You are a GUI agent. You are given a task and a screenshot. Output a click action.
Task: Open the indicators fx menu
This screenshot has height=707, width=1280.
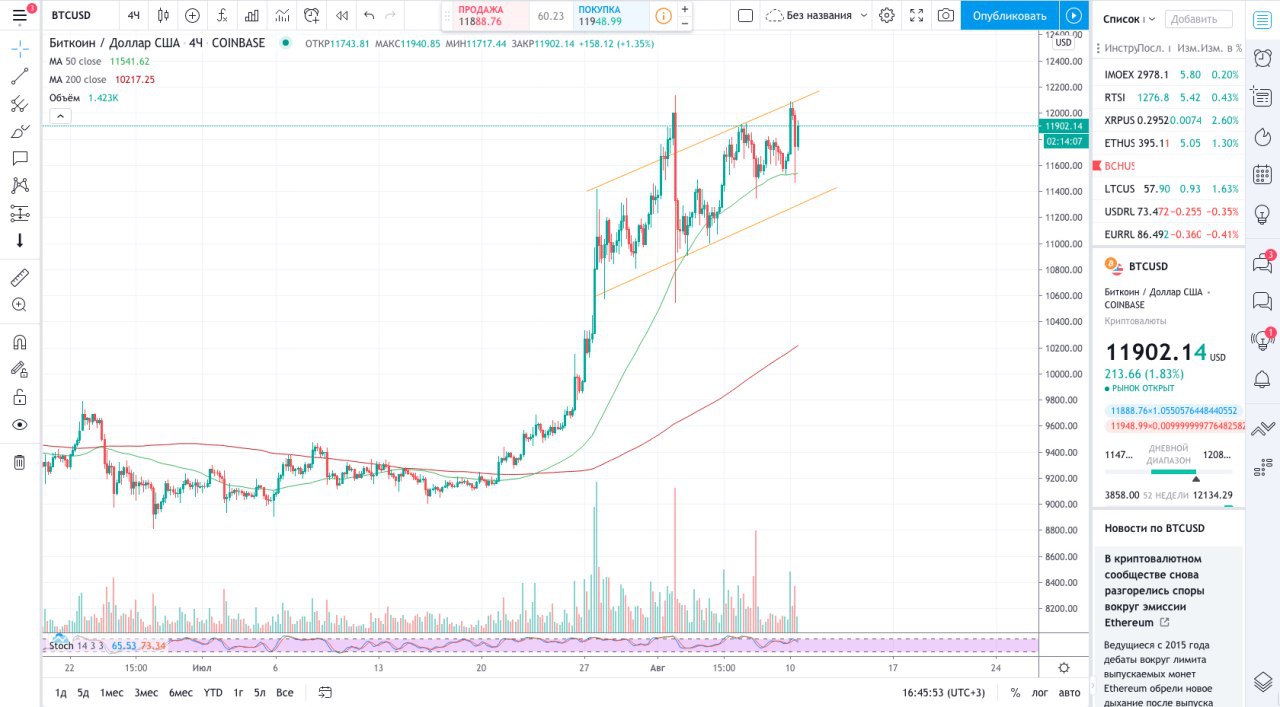coord(222,15)
